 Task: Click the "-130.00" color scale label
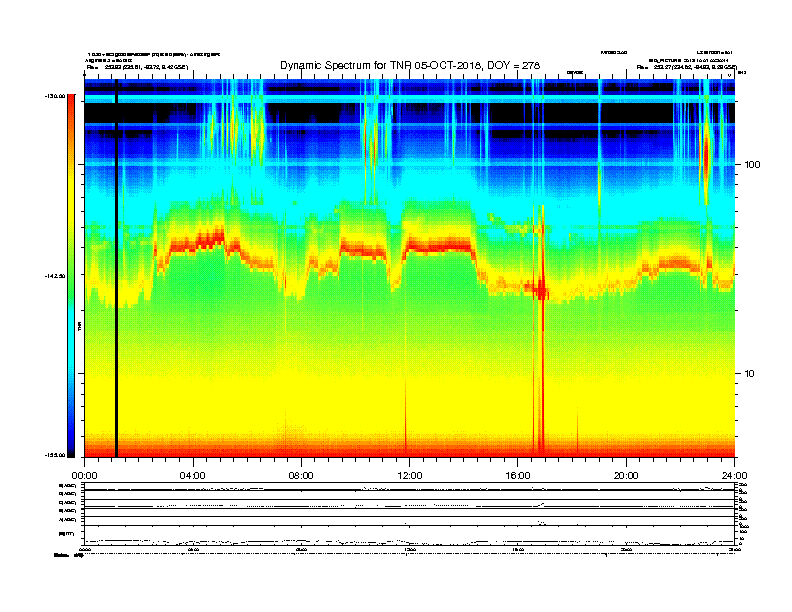[55, 96]
